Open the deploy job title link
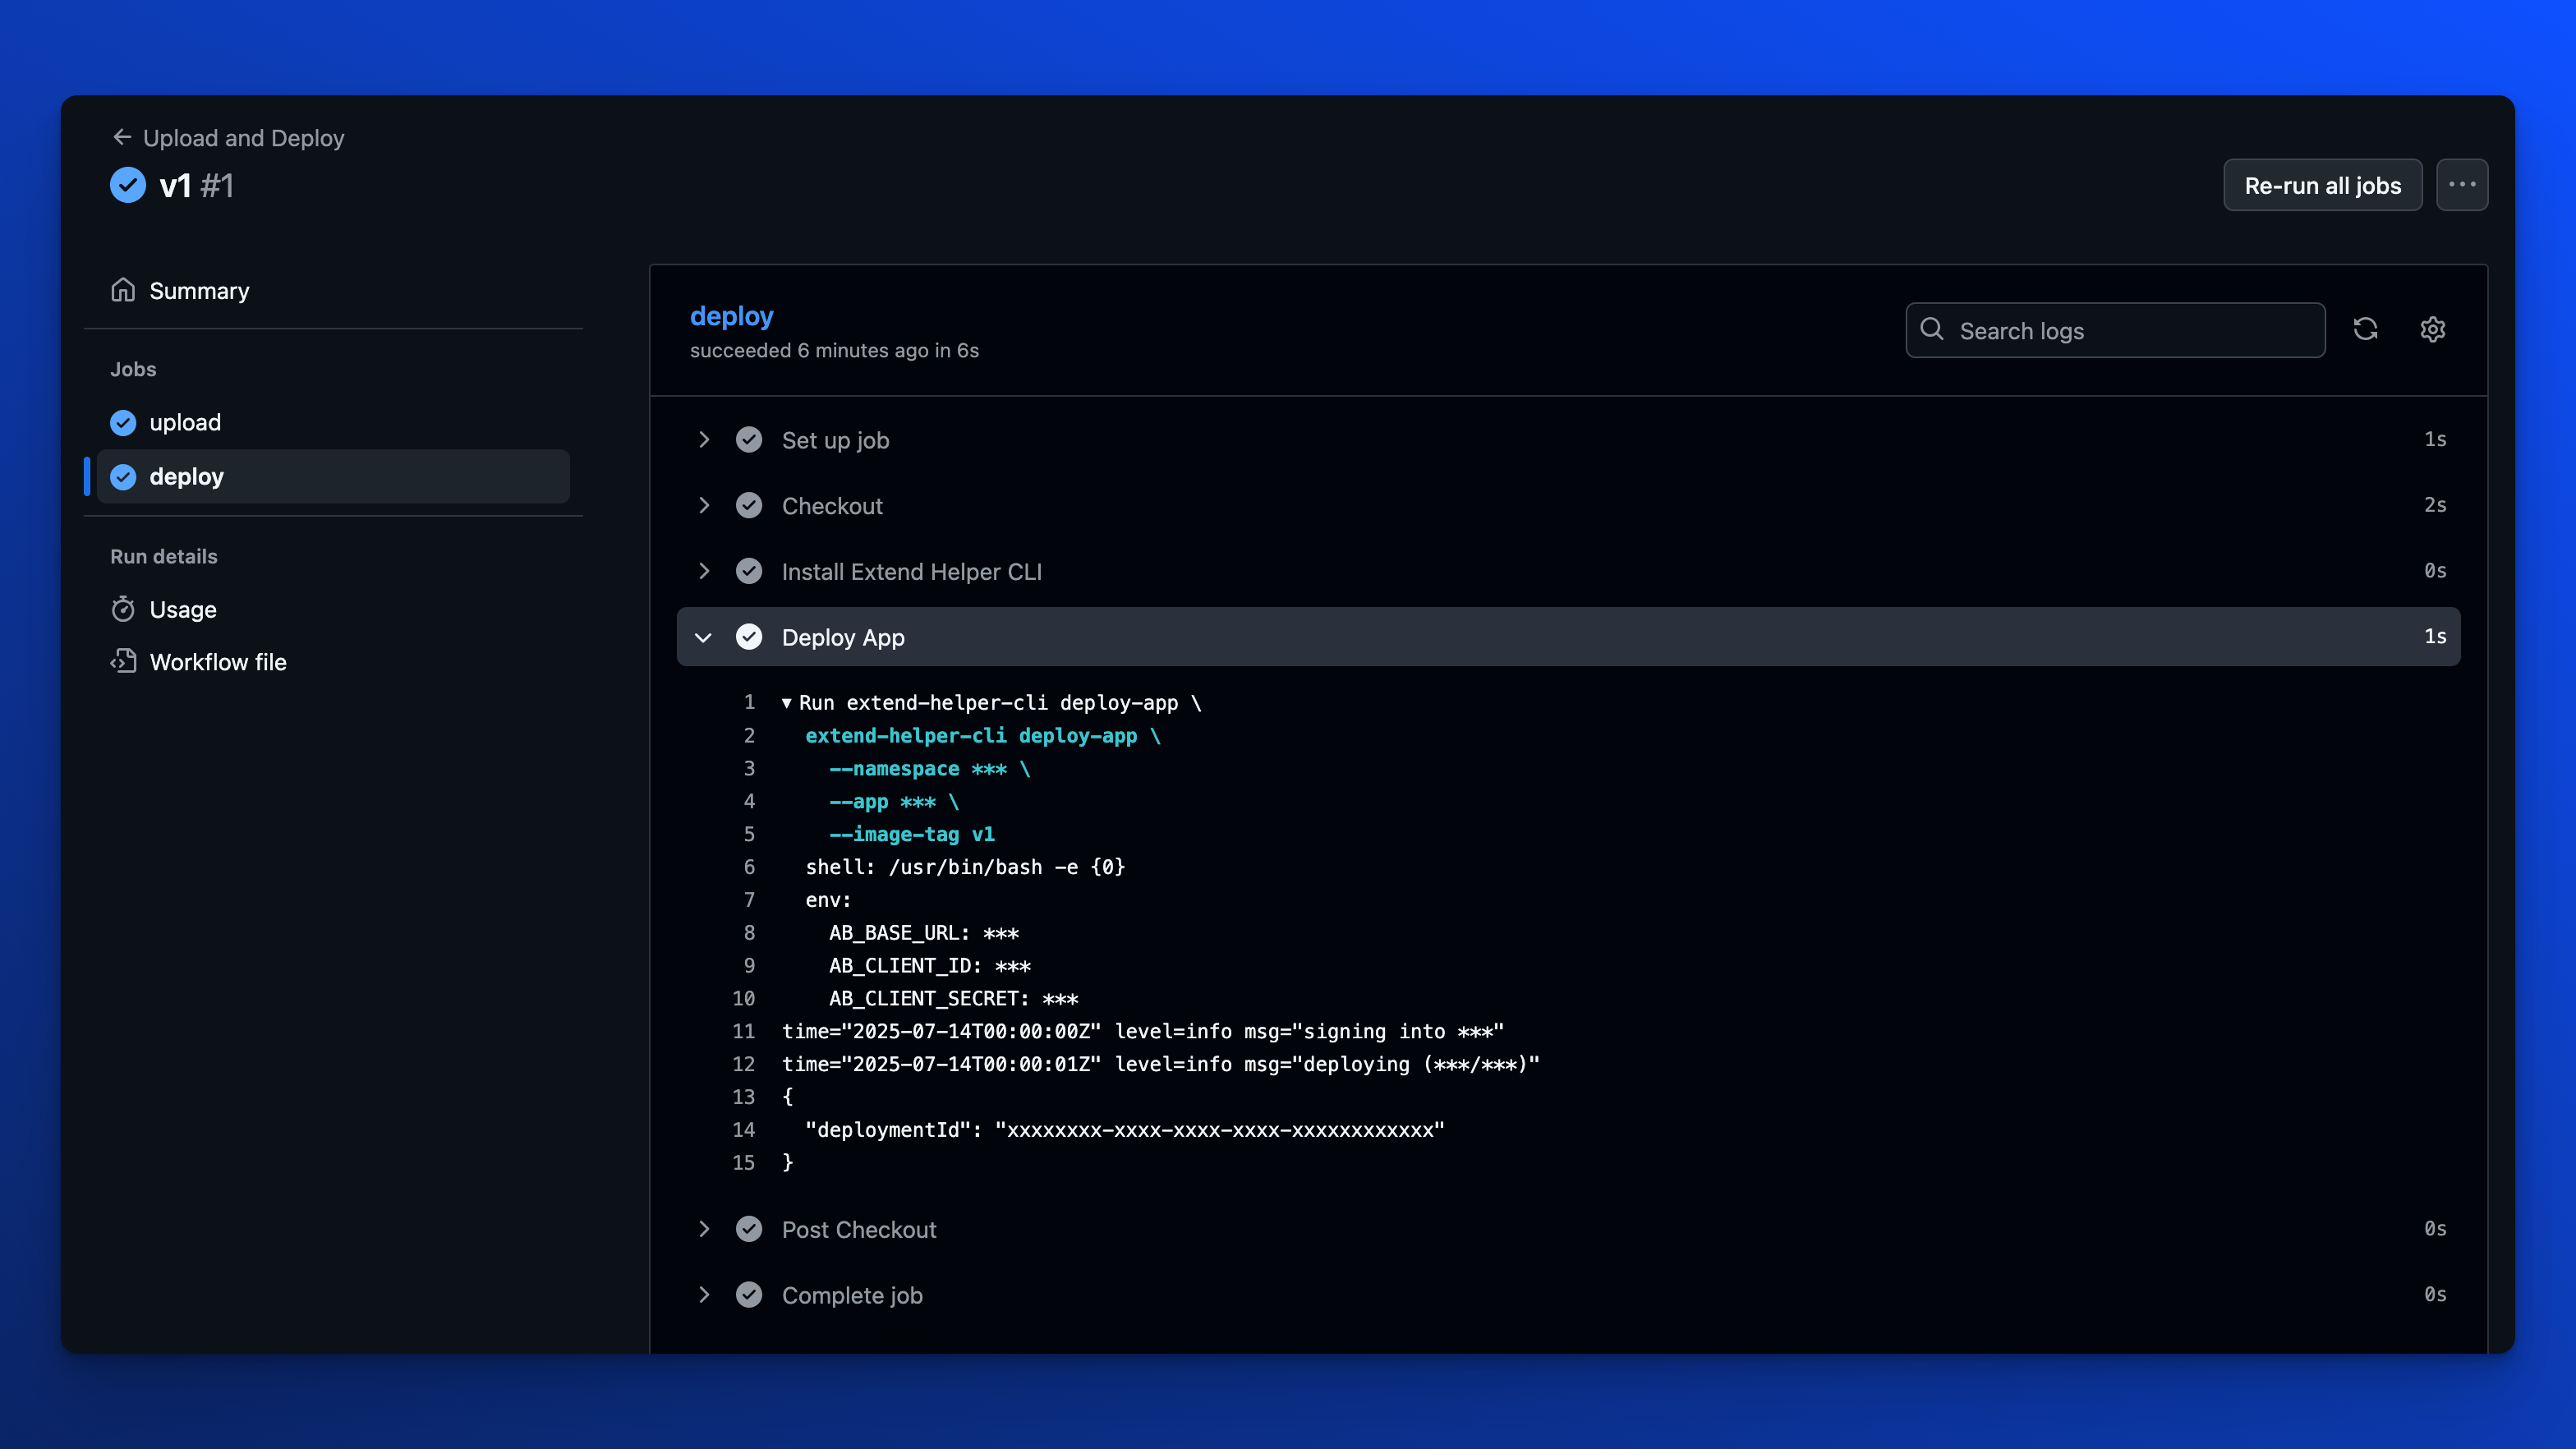This screenshot has width=2576, height=1449. 731,316
